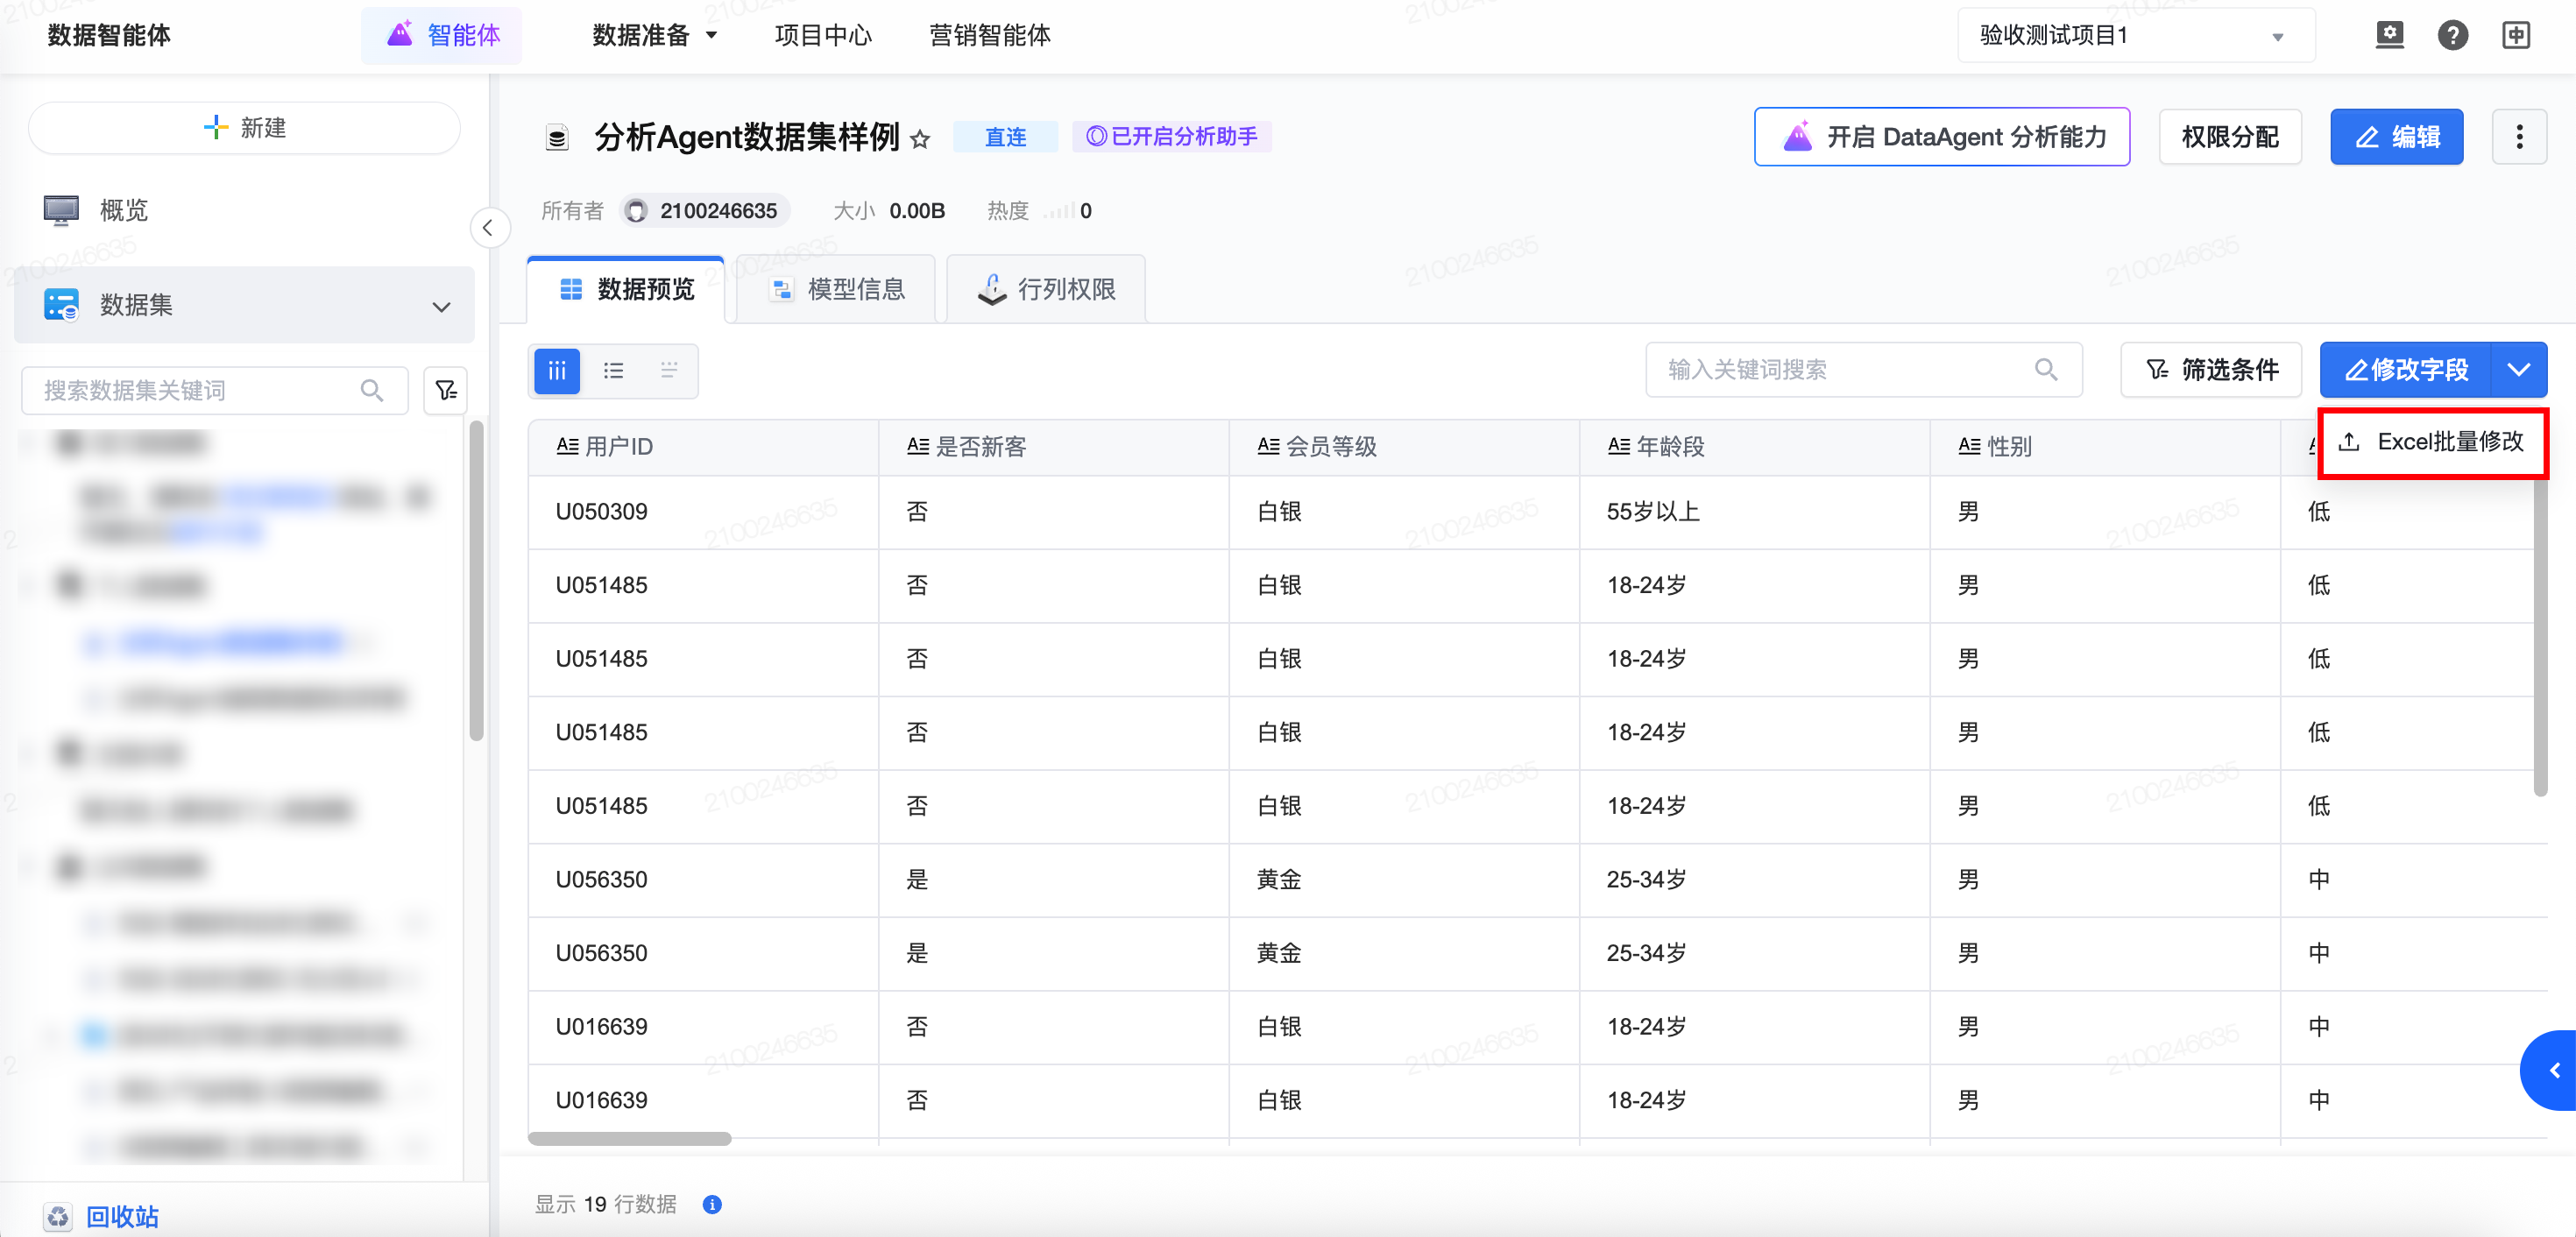Click the top-right layout grid icon
The width and height of the screenshot is (2576, 1237).
pyautogui.click(x=2516, y=35)
